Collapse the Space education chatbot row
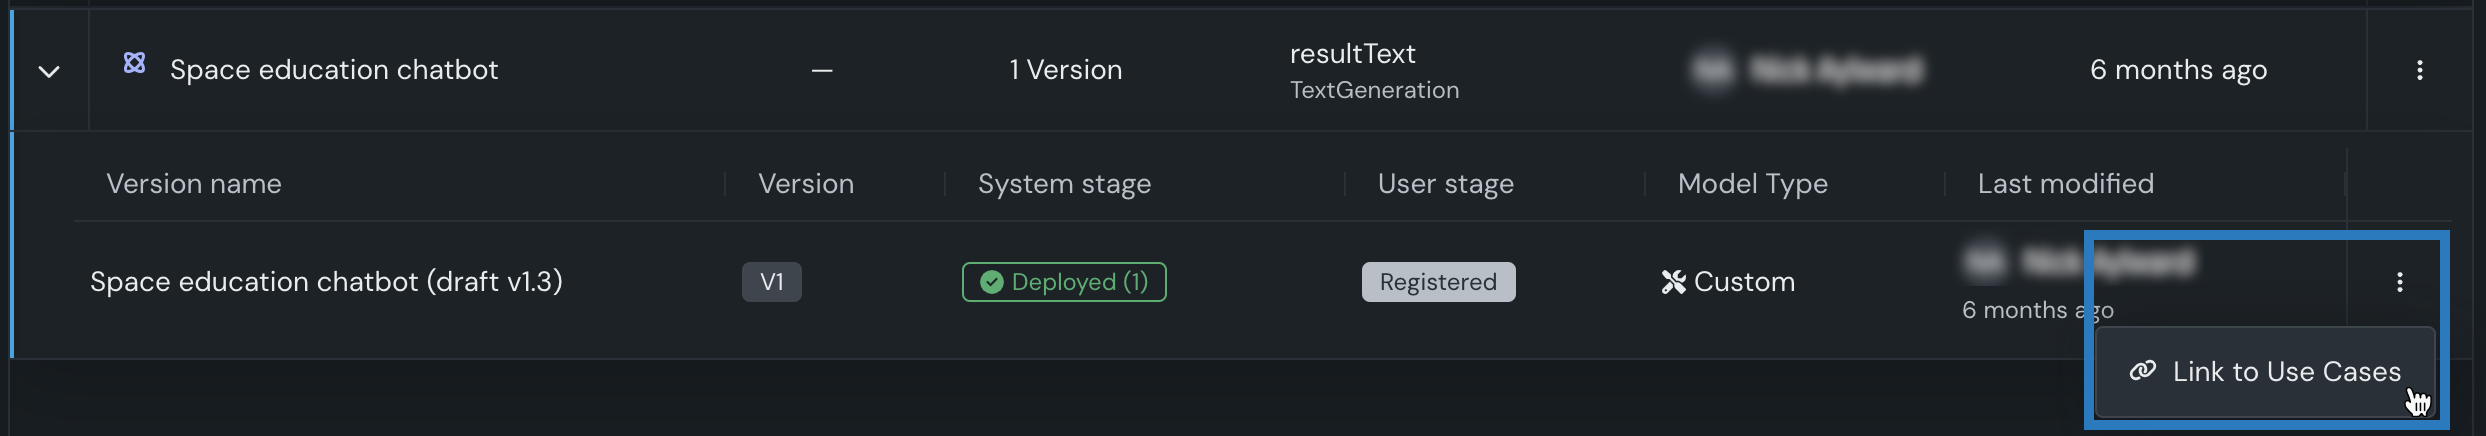This screenshot has width=2486, height=436. pyautogui.click(x=49, y=71)
